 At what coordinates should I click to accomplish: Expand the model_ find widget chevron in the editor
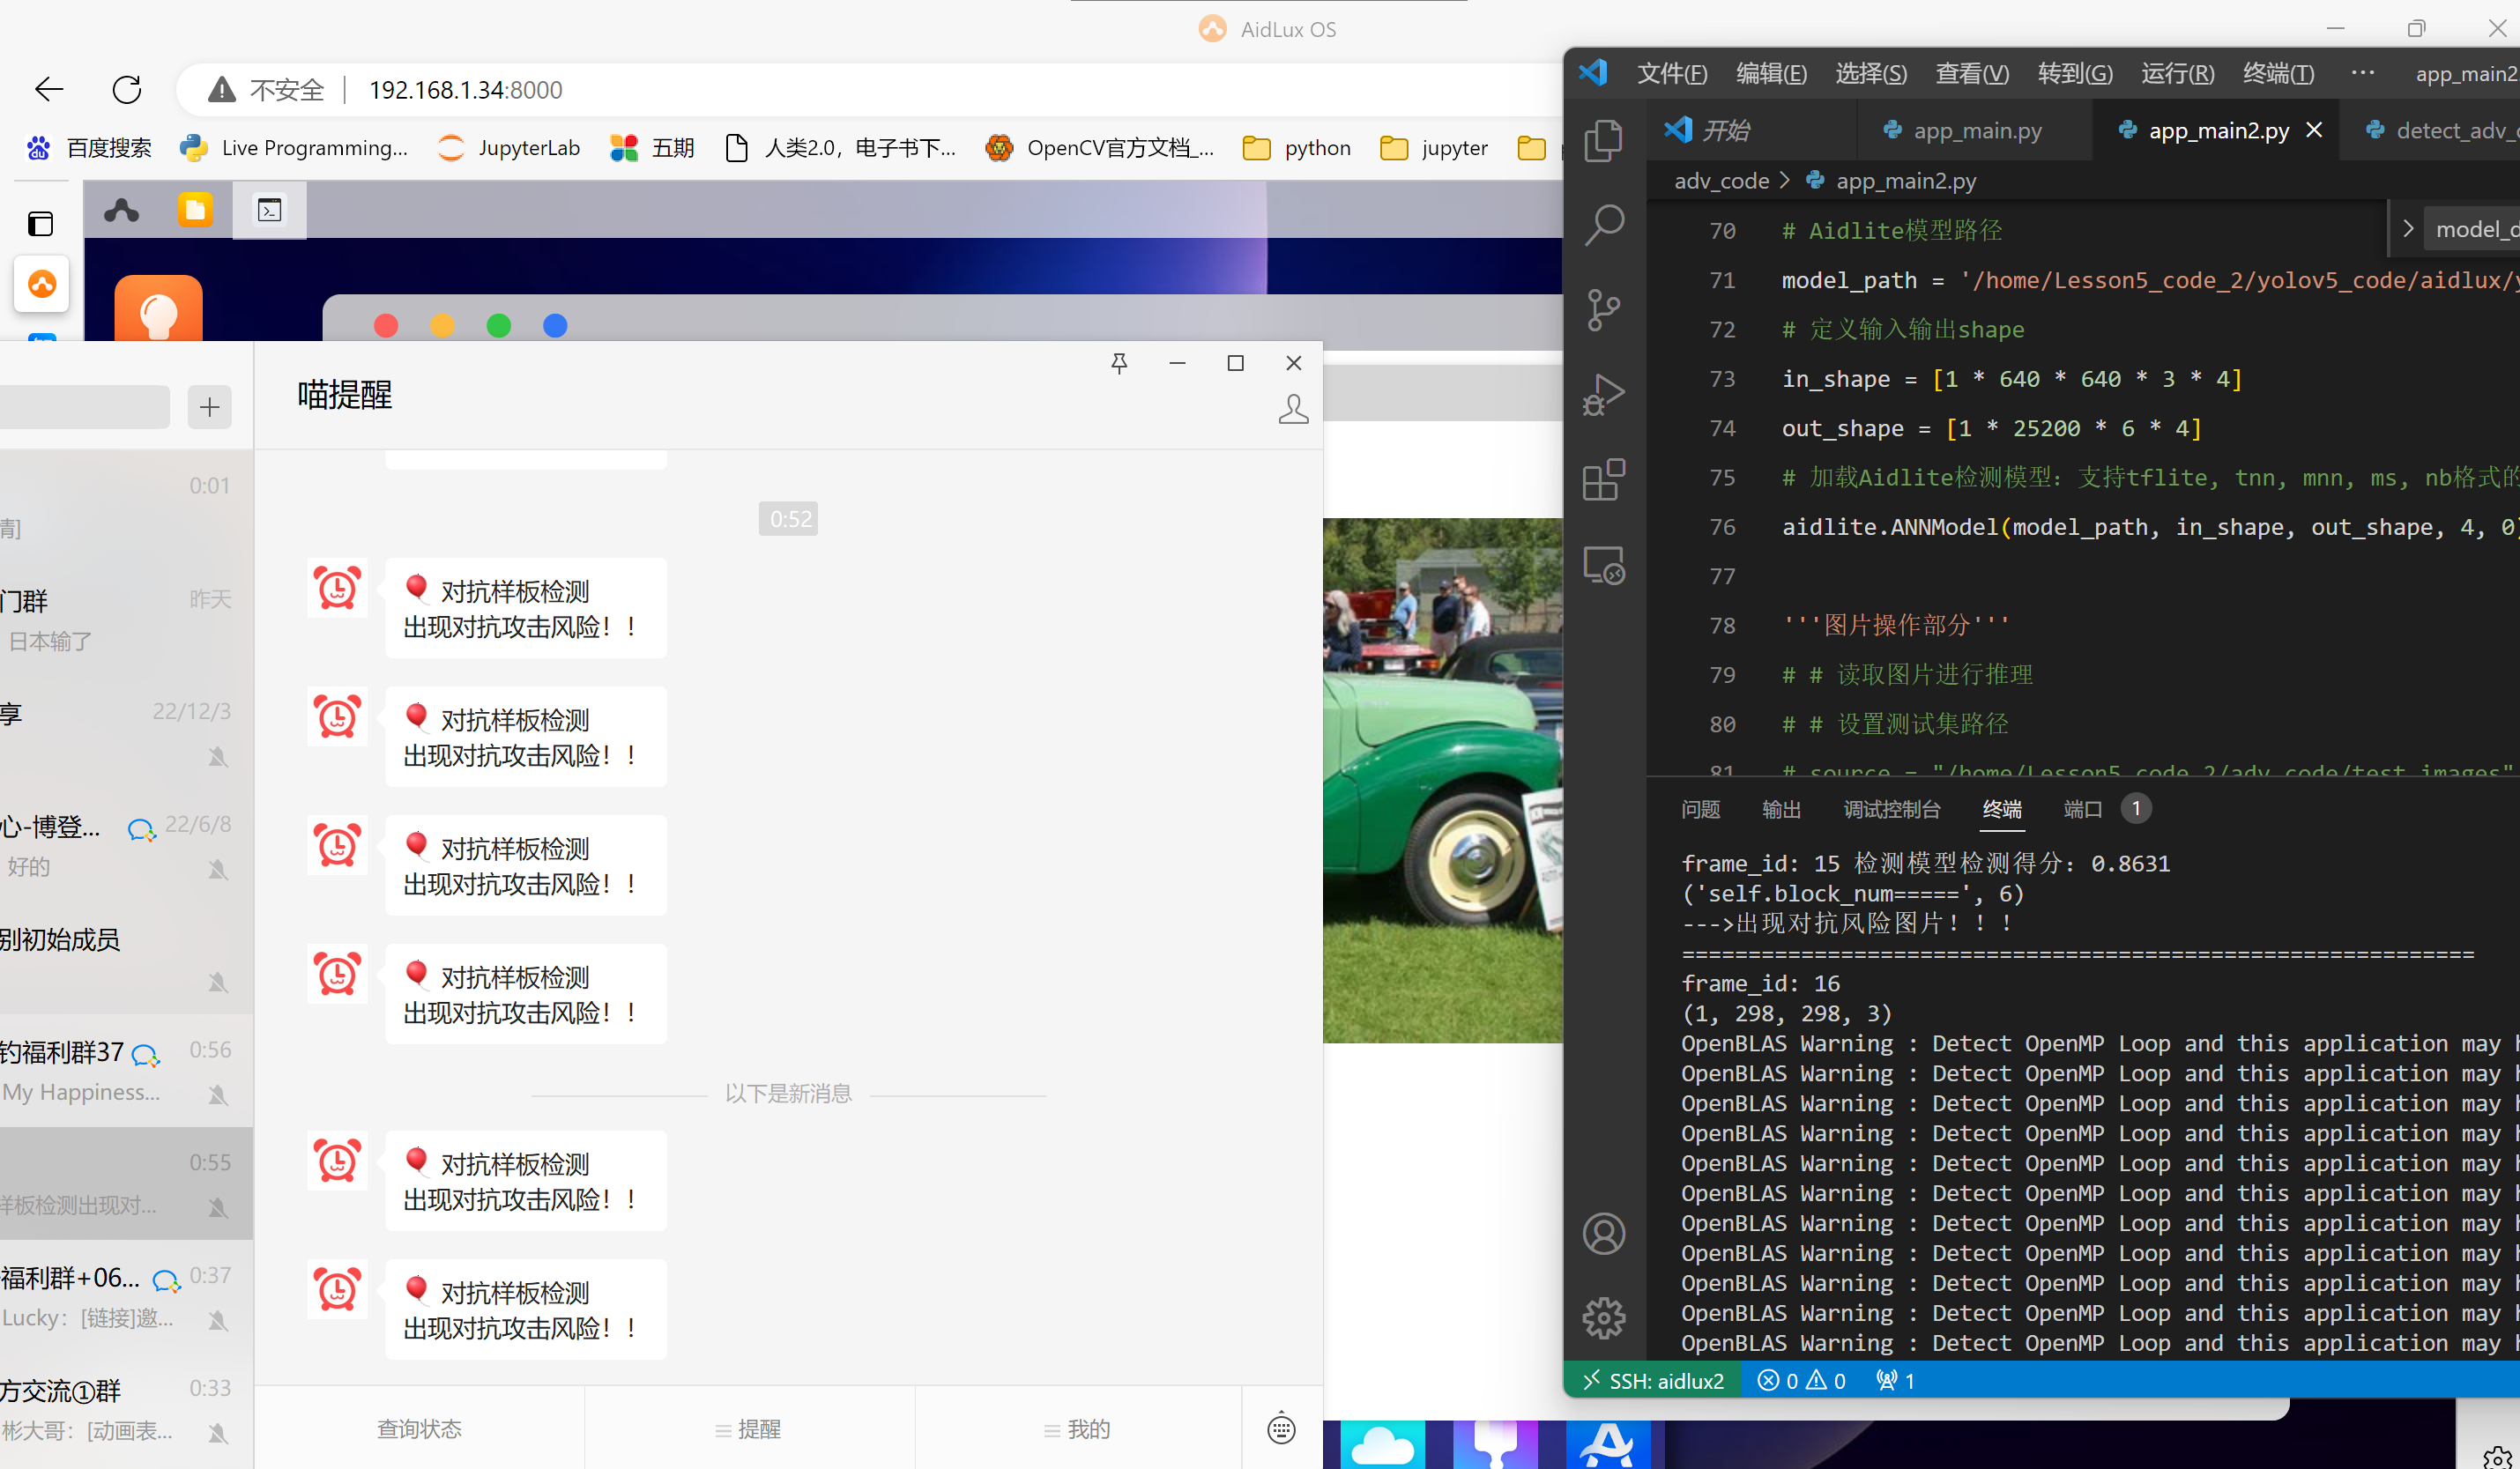point(2409,229)
